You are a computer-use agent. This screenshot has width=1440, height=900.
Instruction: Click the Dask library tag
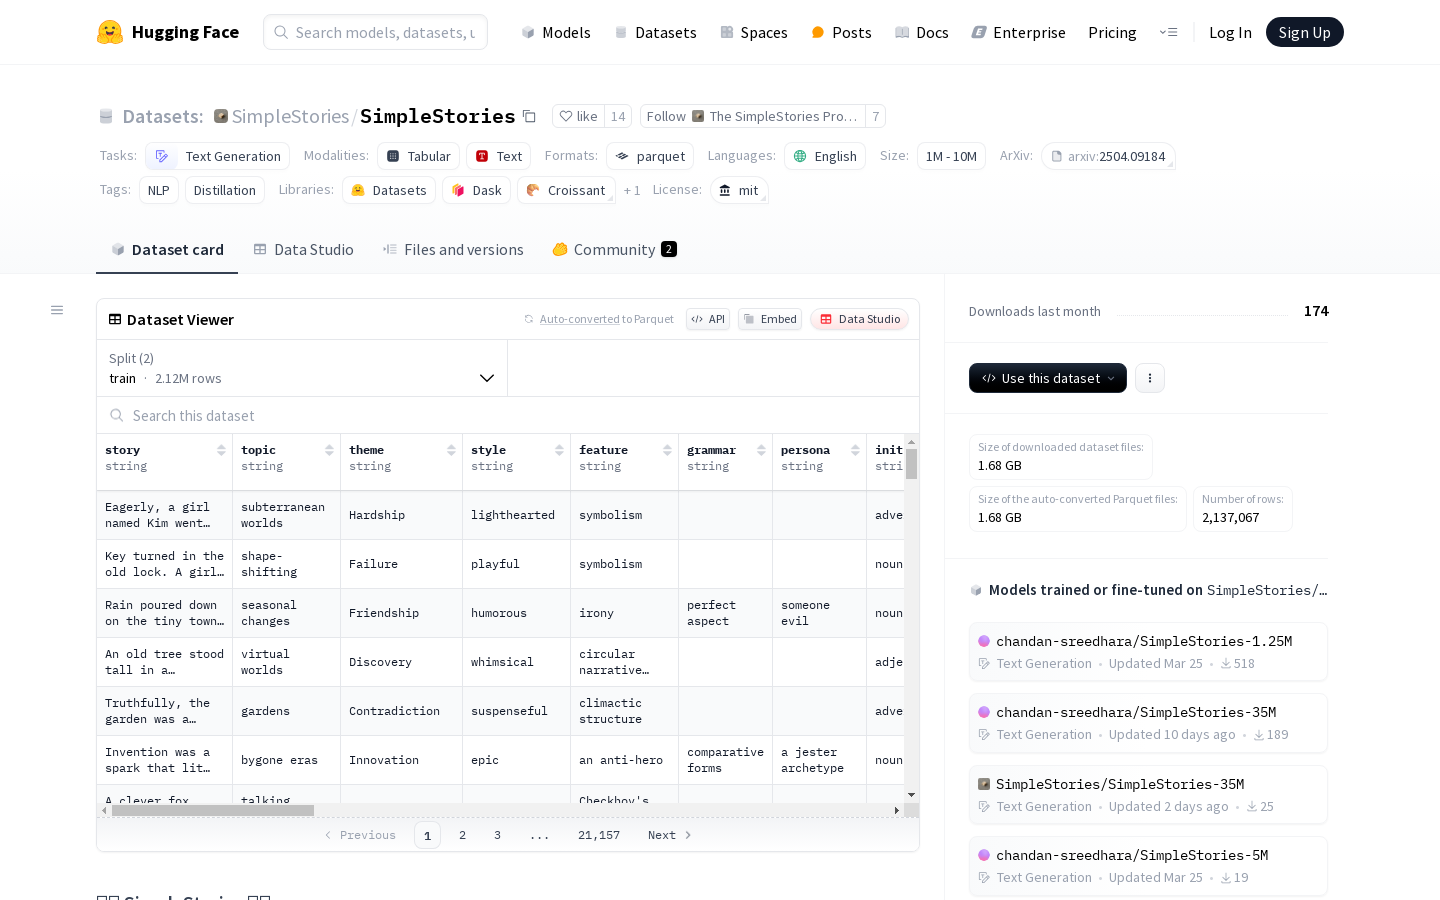click(476, 190)
